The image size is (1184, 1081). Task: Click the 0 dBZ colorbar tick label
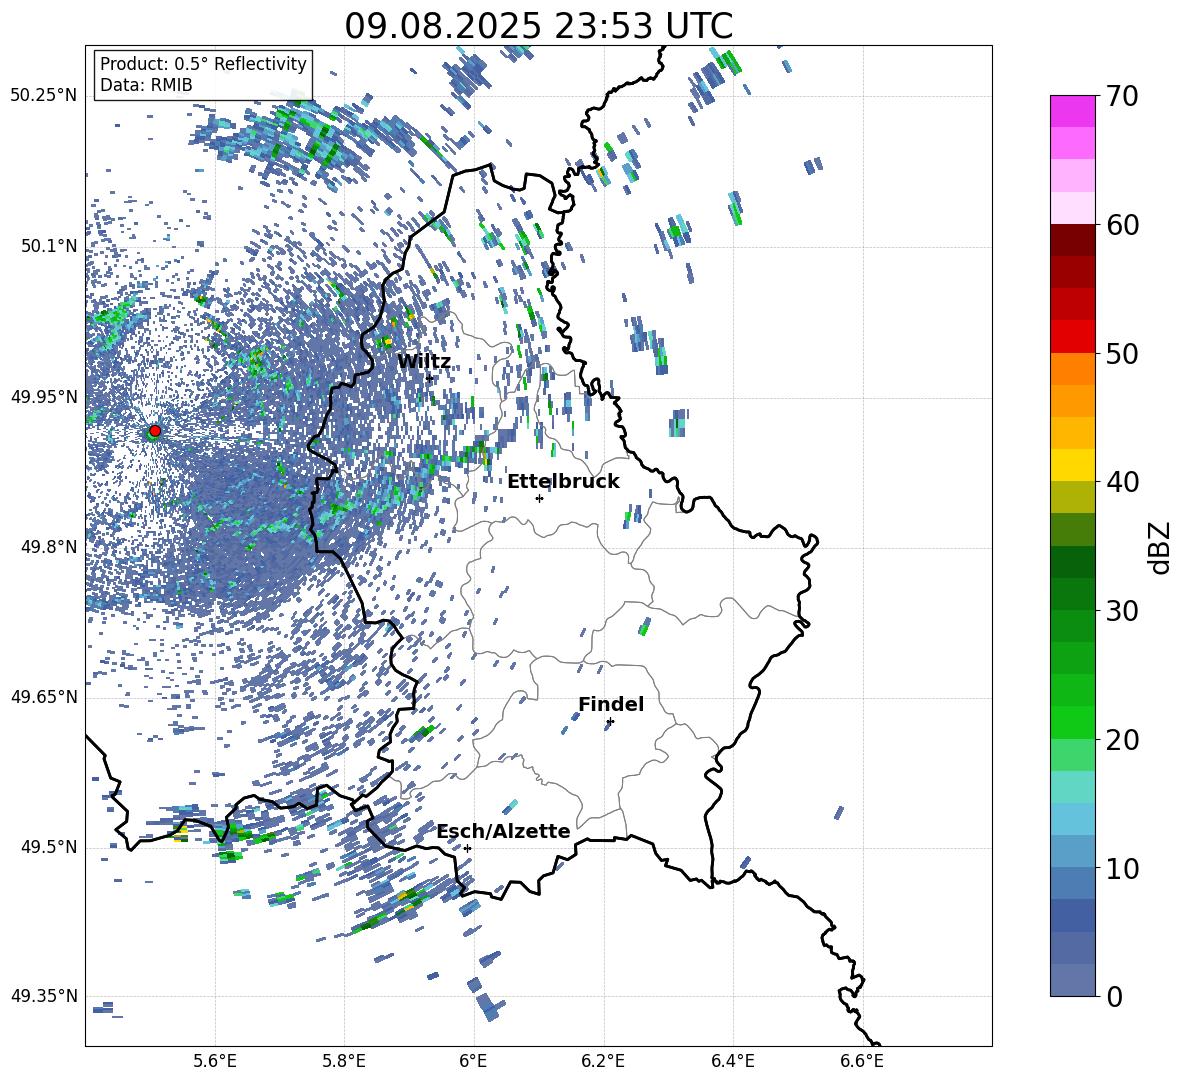click(x=1114, y=996)
